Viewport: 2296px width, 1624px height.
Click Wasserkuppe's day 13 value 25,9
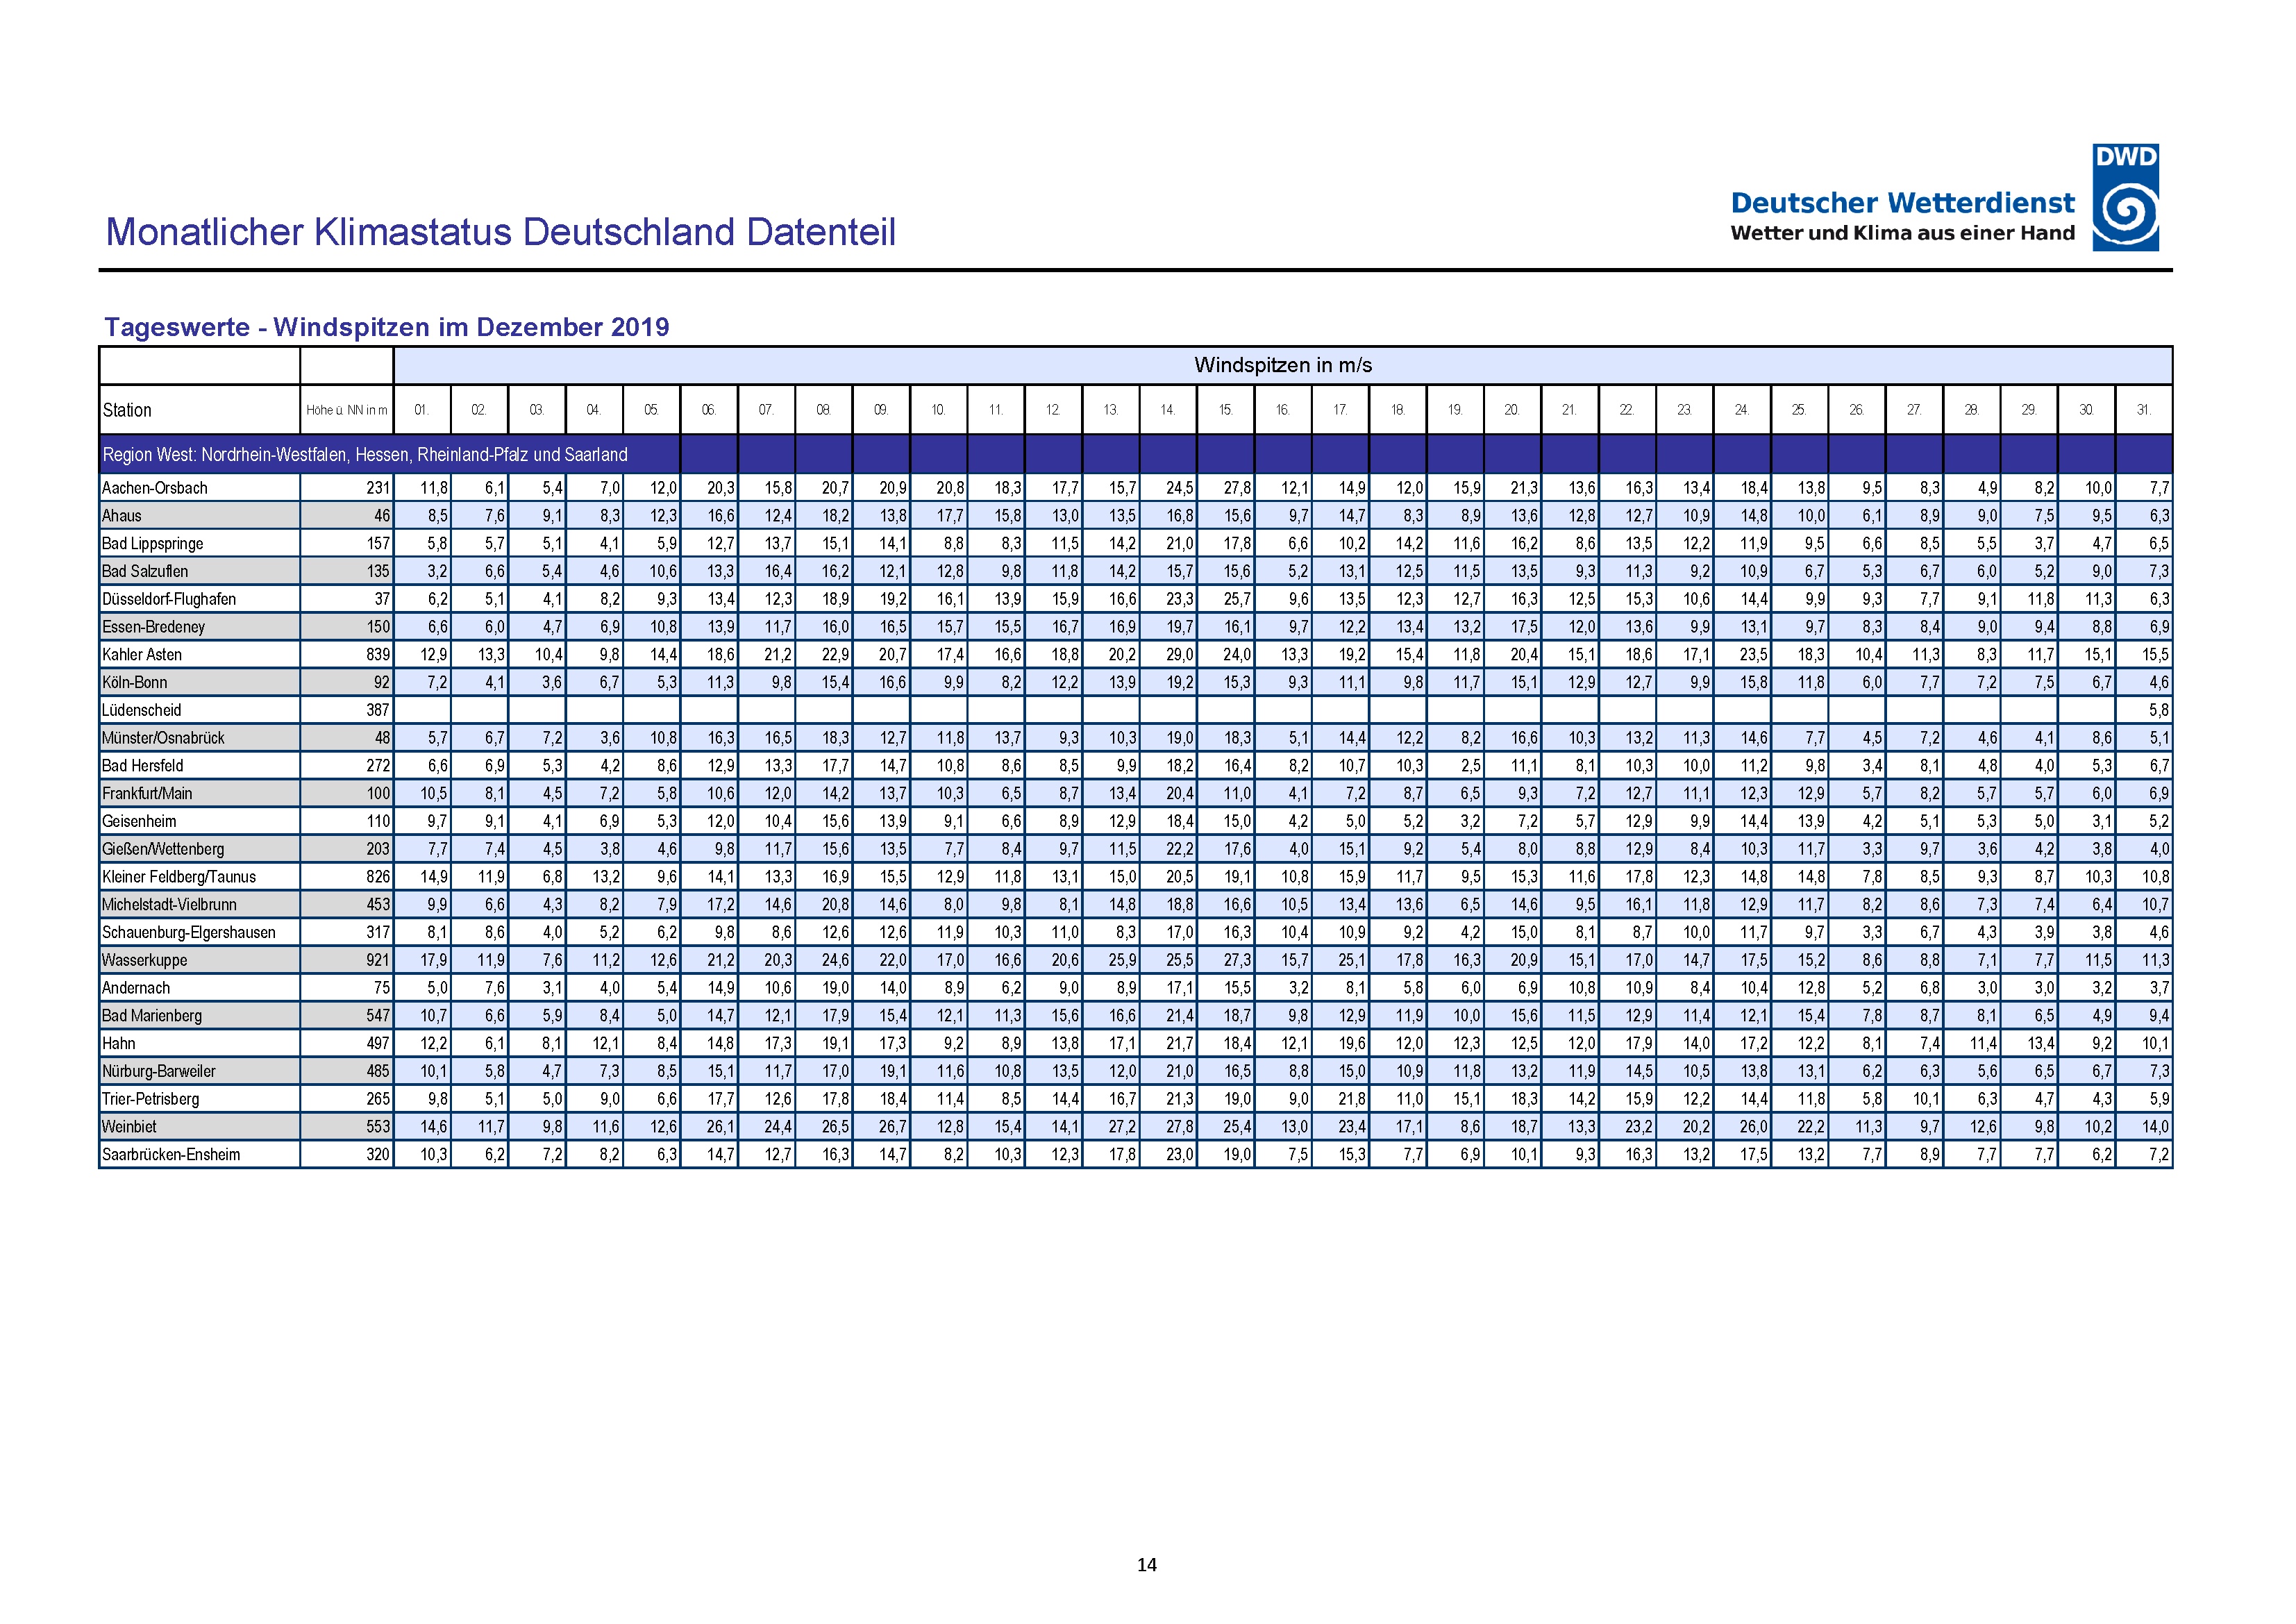1122,960
